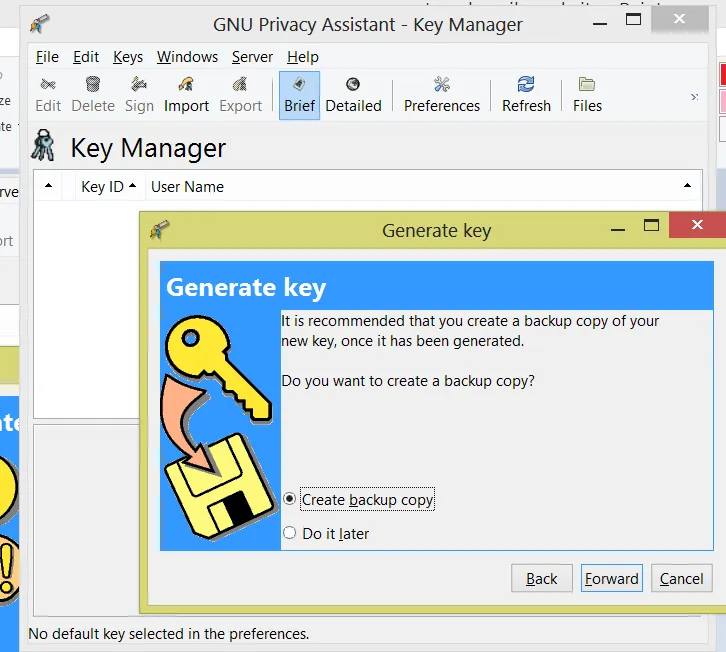Maximize the Key Manager window
Image resolution: width=726 pixels, height=652 pixels.
click(633, 19)
